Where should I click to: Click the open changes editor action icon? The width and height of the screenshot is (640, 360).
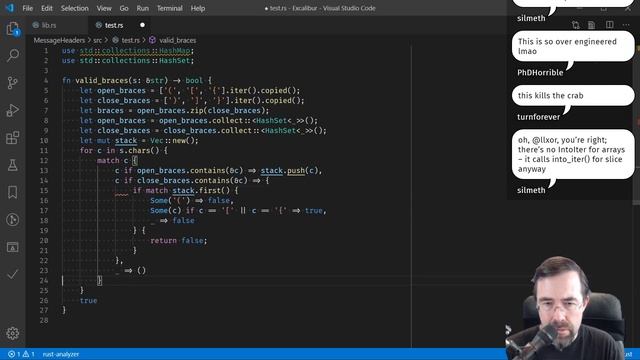coord(576,25)
